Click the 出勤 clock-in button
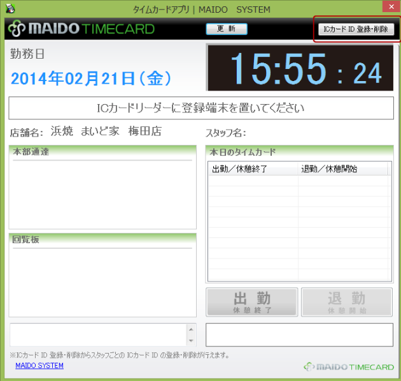The image size is (401, 381). tap(252, 302)
